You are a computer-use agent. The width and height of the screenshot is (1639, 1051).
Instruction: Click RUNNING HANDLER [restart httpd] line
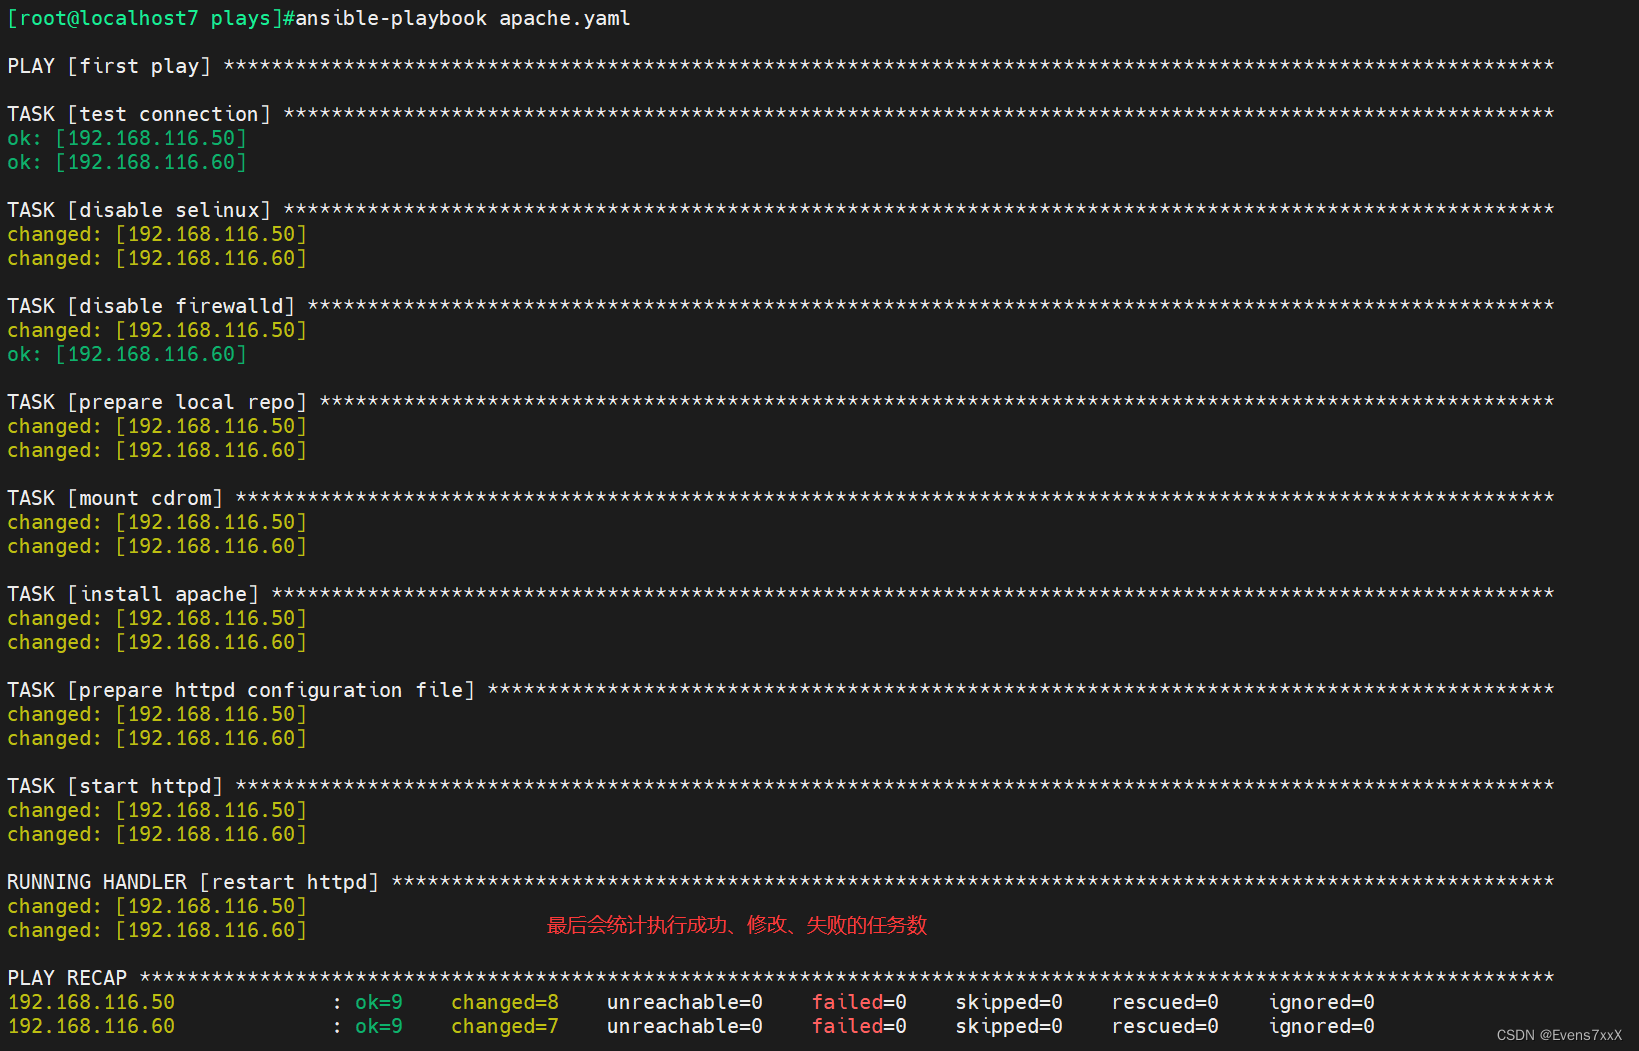pos(193,882)
